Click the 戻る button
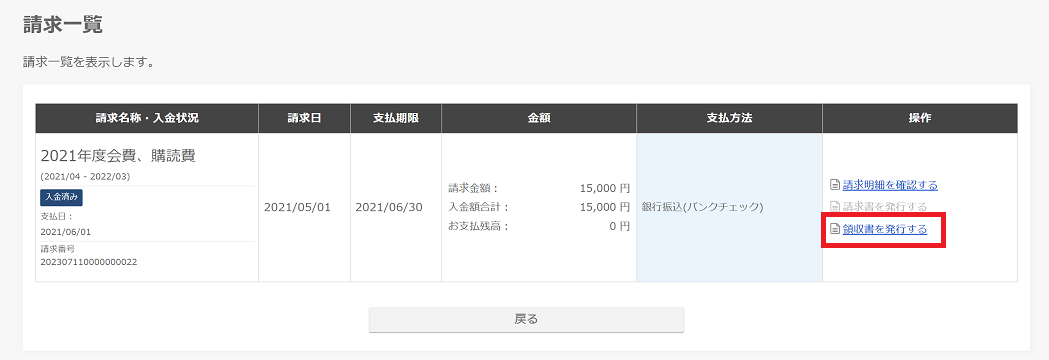The image size is (1049, 360). (x=527, y=320)
